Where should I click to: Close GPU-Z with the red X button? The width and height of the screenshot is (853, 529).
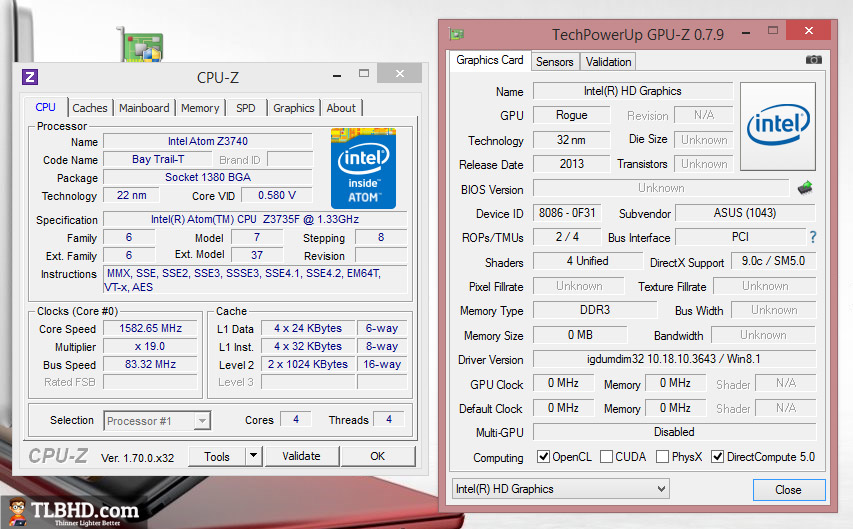(808, 30)
